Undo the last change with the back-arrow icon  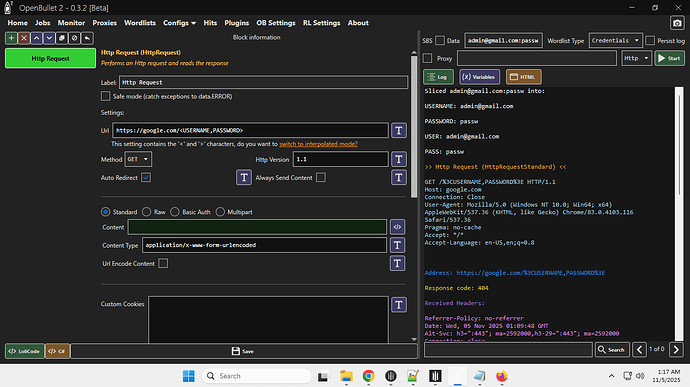tap(88, 38)
